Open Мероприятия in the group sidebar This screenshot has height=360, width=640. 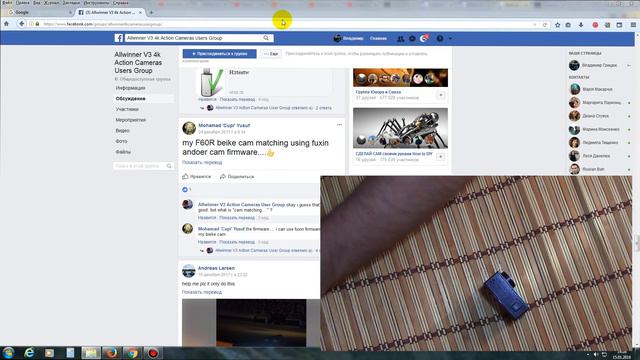tap(131, 120)
